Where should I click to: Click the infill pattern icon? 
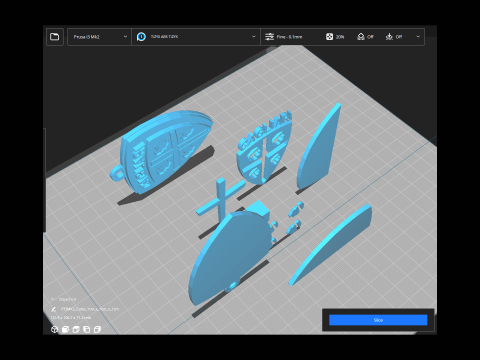(x=329, y=37)
